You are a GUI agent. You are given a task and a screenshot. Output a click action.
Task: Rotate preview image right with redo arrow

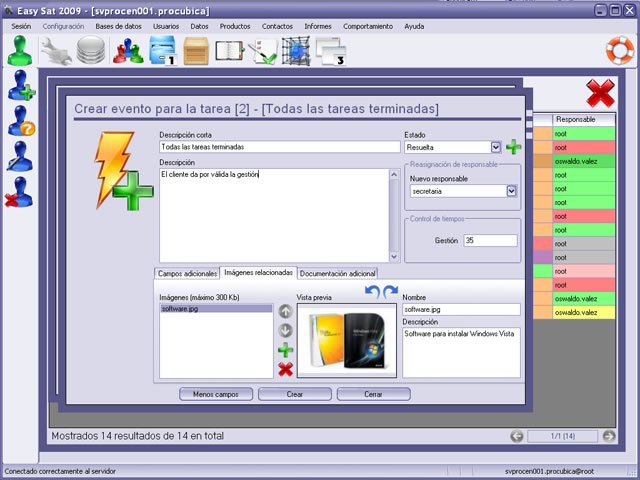[x=390, y=291]
